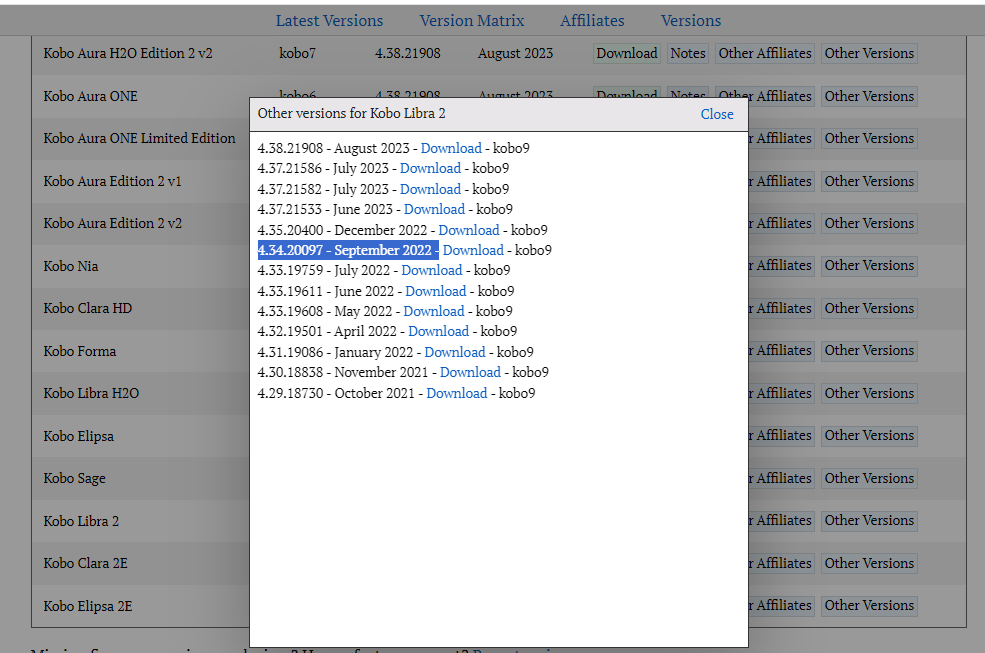Open Other Versions for Kobo Aura ONE
The height and width of the screenshot is (653, 985).
869,96
